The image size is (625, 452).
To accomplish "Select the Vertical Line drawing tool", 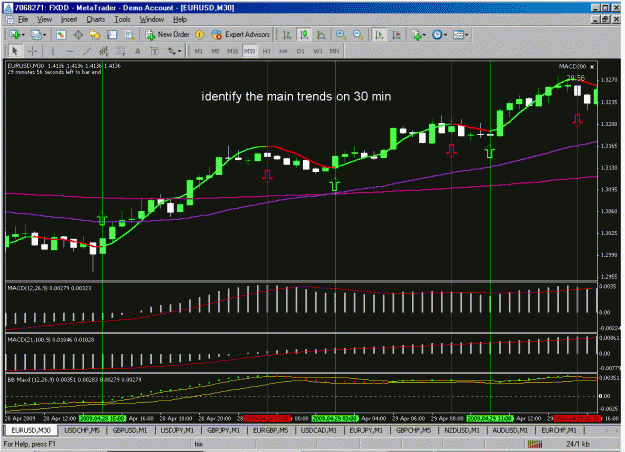I will pos(53,51).
